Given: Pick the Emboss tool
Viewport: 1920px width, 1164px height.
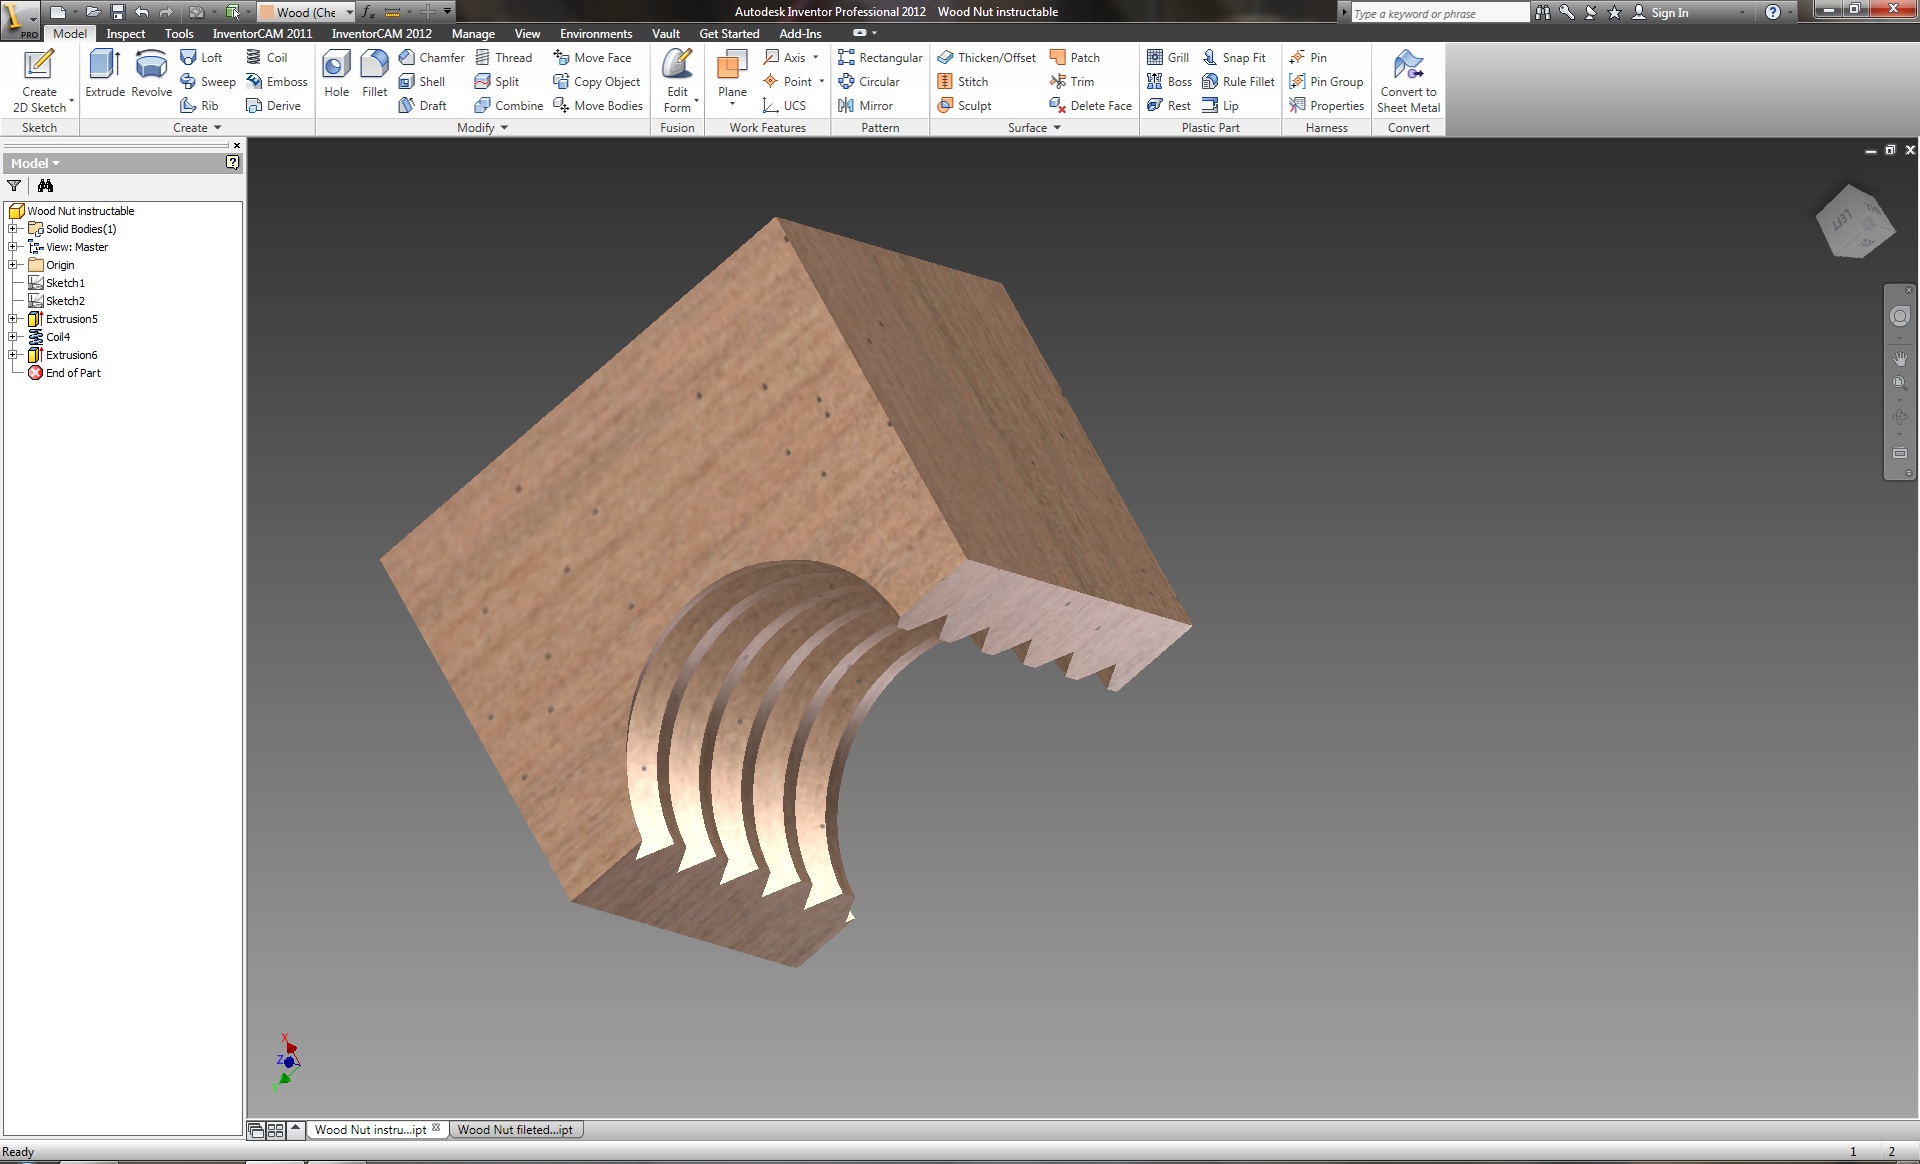Looking at the screenshot, I should [x=277, y=81].
